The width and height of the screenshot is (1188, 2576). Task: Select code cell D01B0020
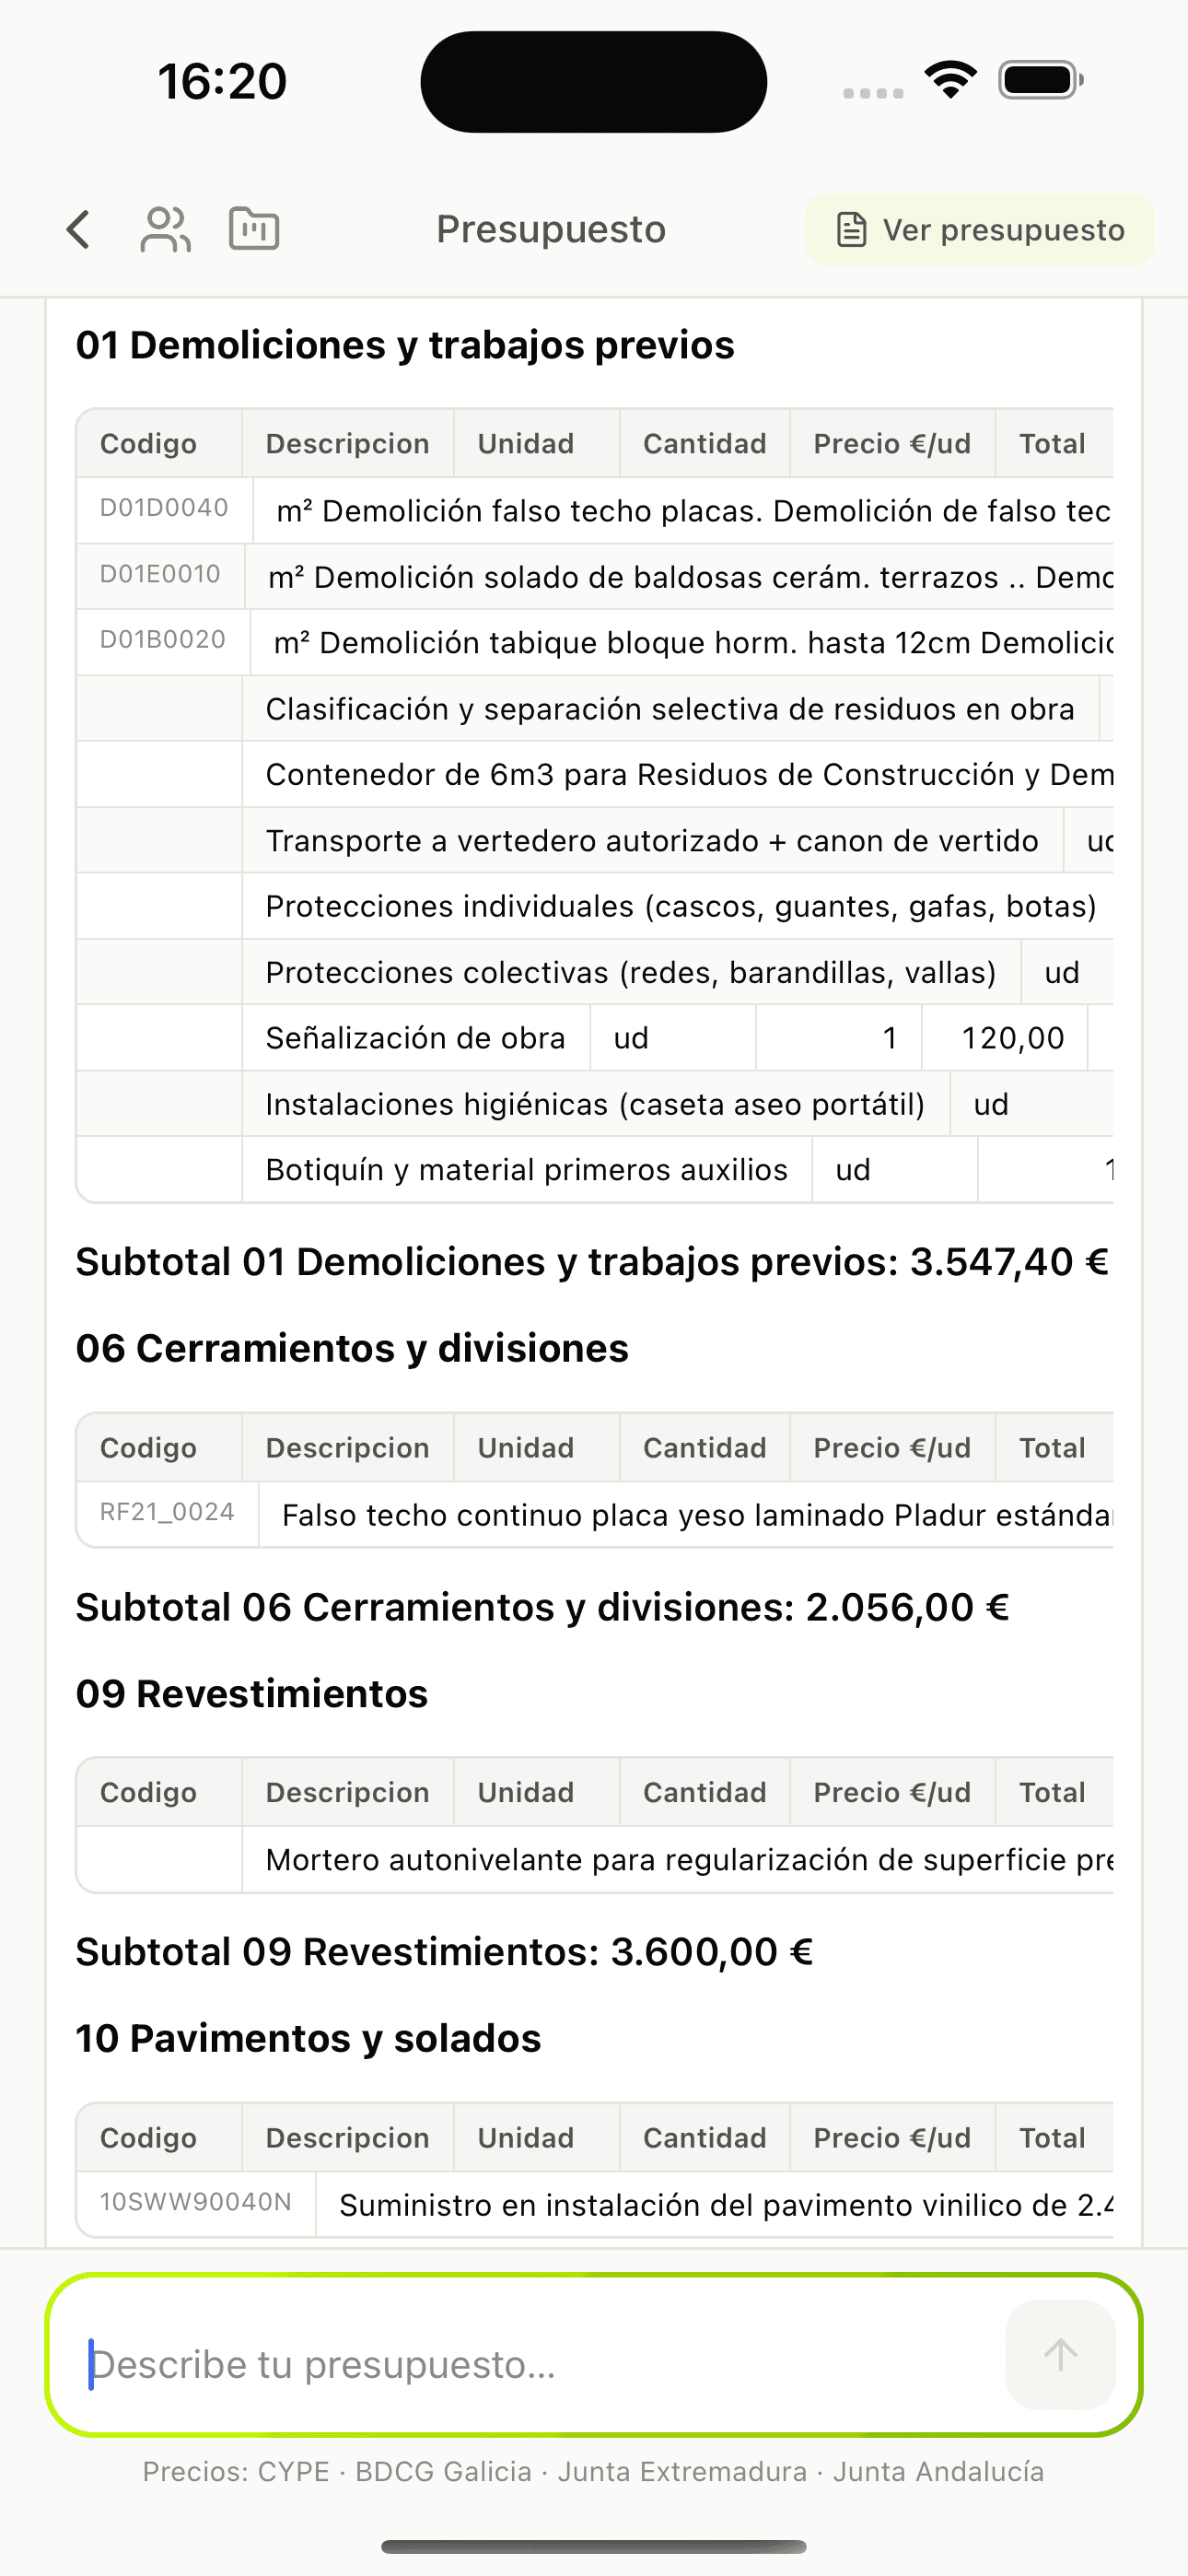tap(163, 640)
